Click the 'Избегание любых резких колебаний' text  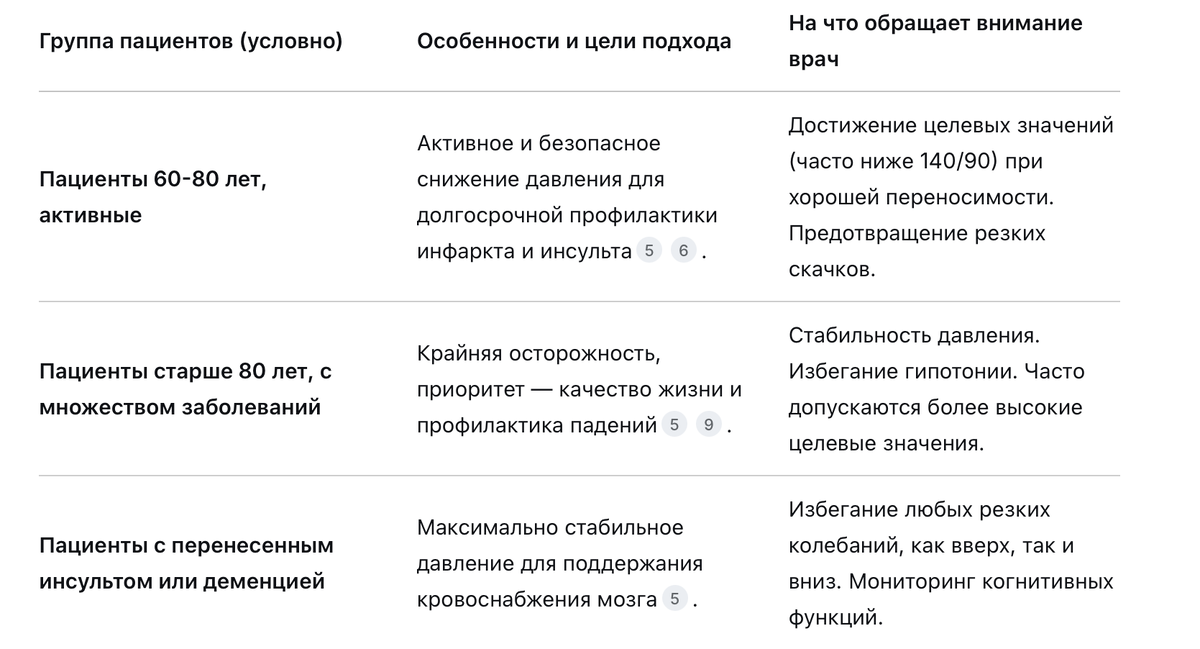pyautogui.click(x=918, y=510)
